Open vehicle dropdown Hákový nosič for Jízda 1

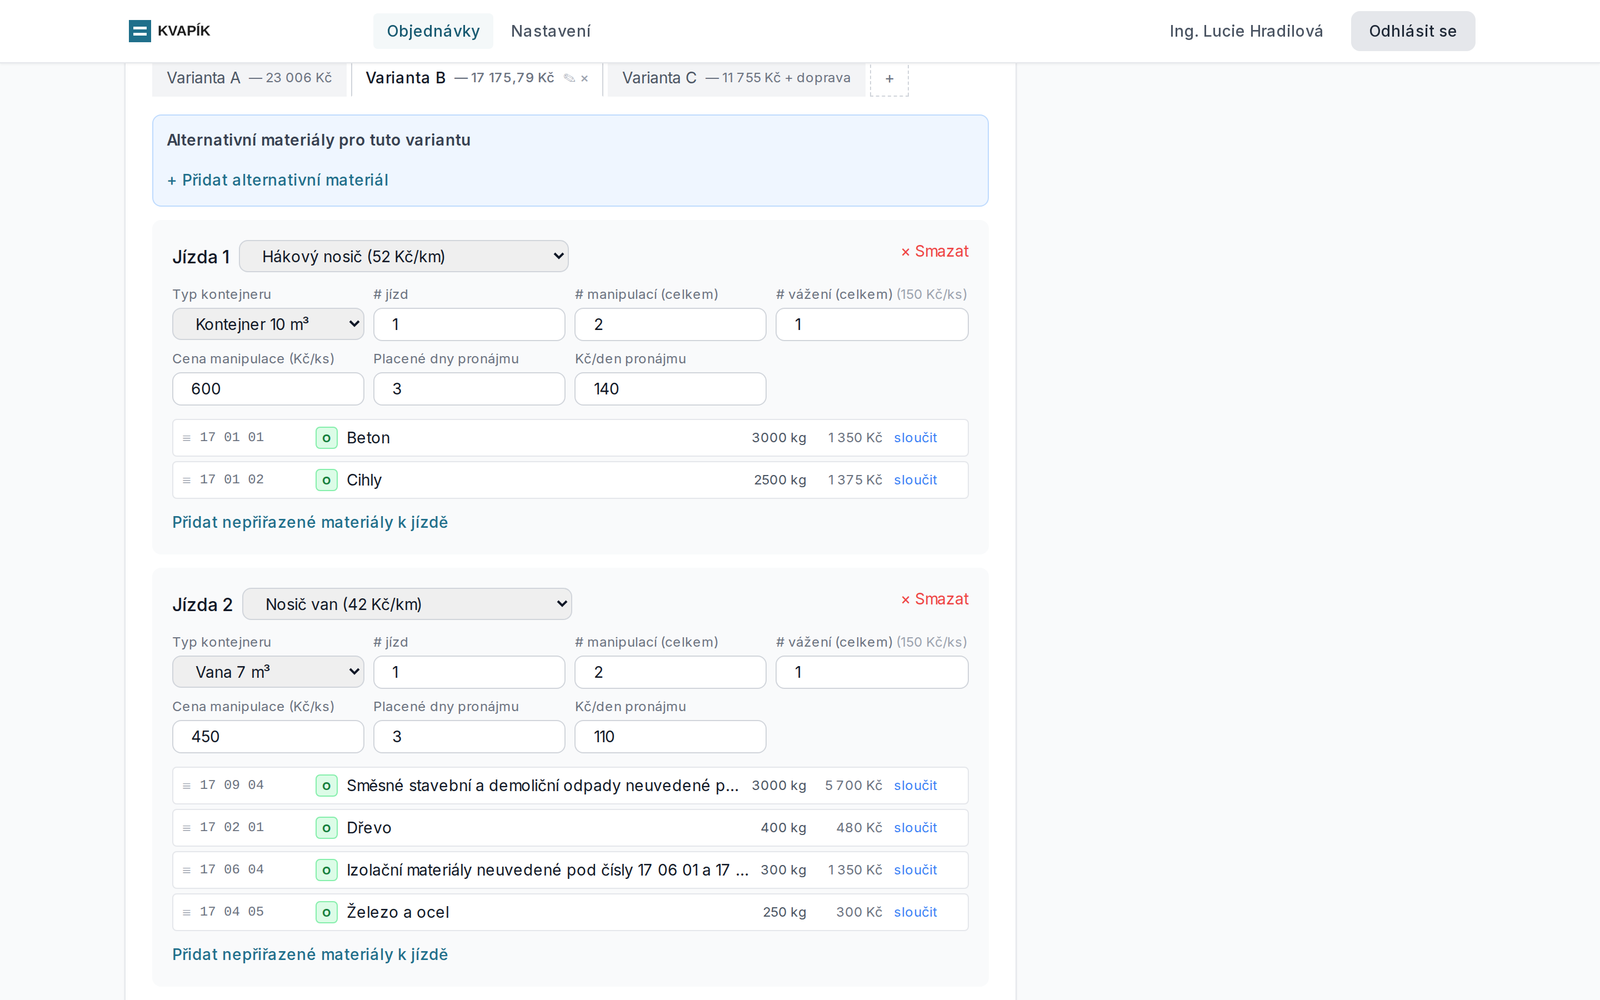pos(404,256)
